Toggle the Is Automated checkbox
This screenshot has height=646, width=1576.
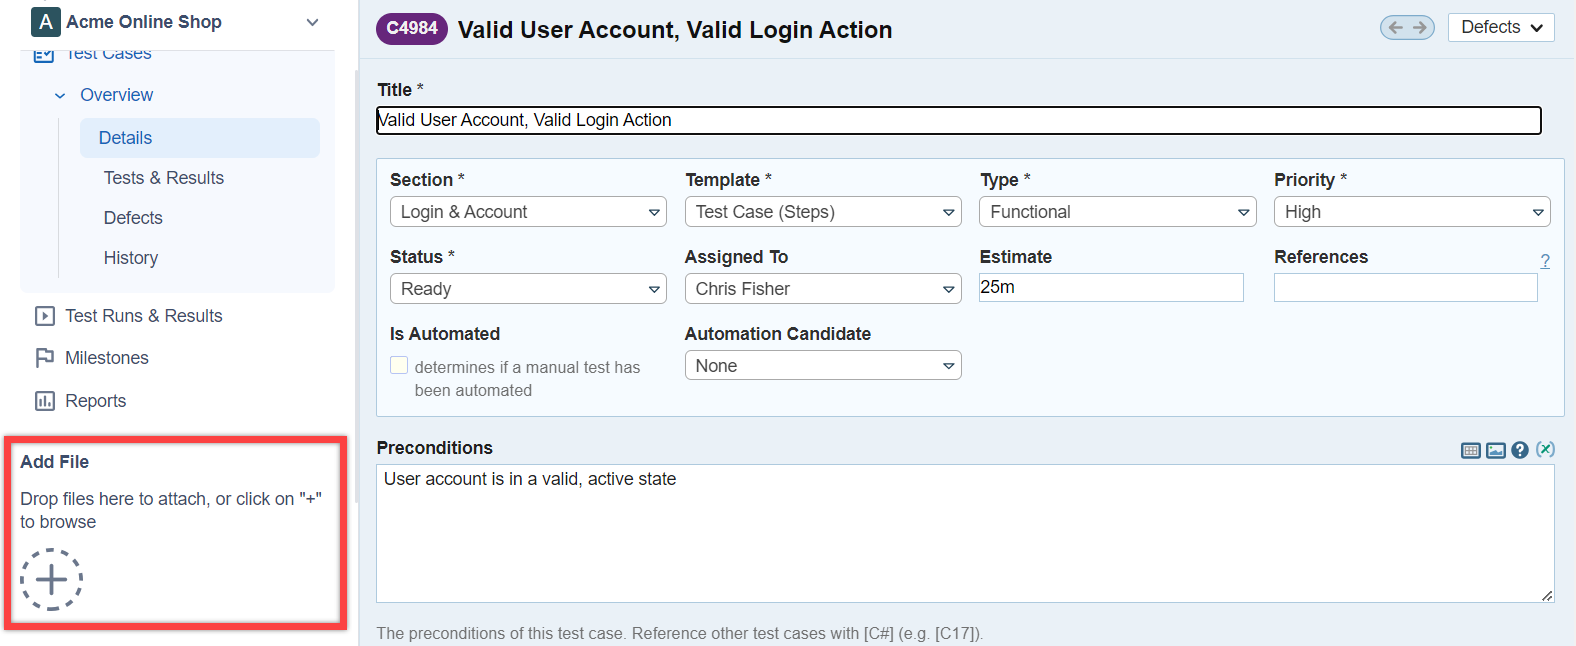pyautogui.click(x=399, y=366)
